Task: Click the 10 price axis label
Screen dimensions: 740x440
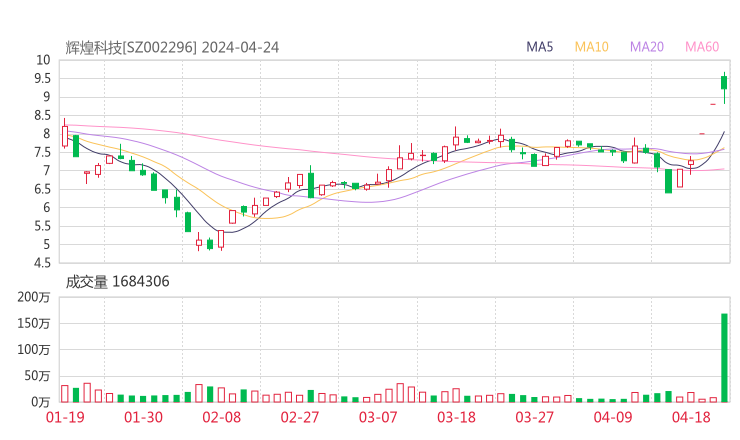Action: coord(43,60)
